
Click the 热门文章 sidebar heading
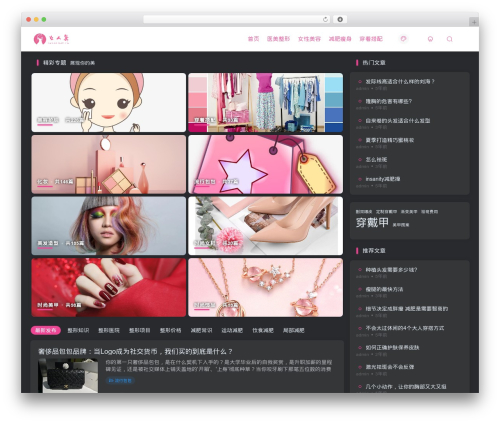point(374,63)
